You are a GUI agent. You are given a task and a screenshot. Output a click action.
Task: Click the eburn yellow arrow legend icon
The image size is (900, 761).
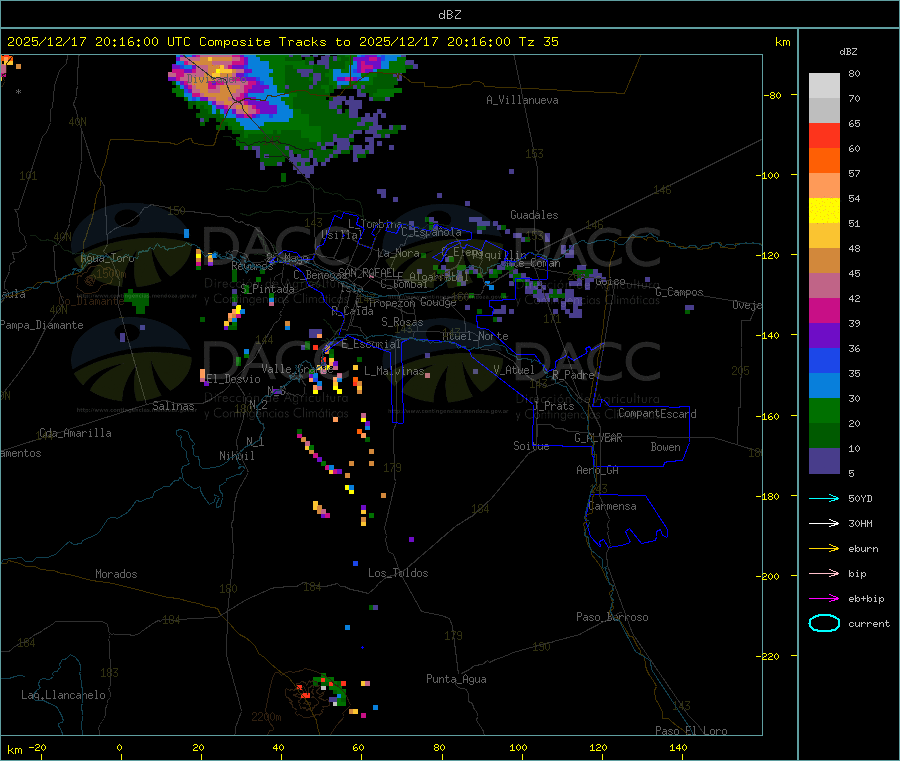824,549
